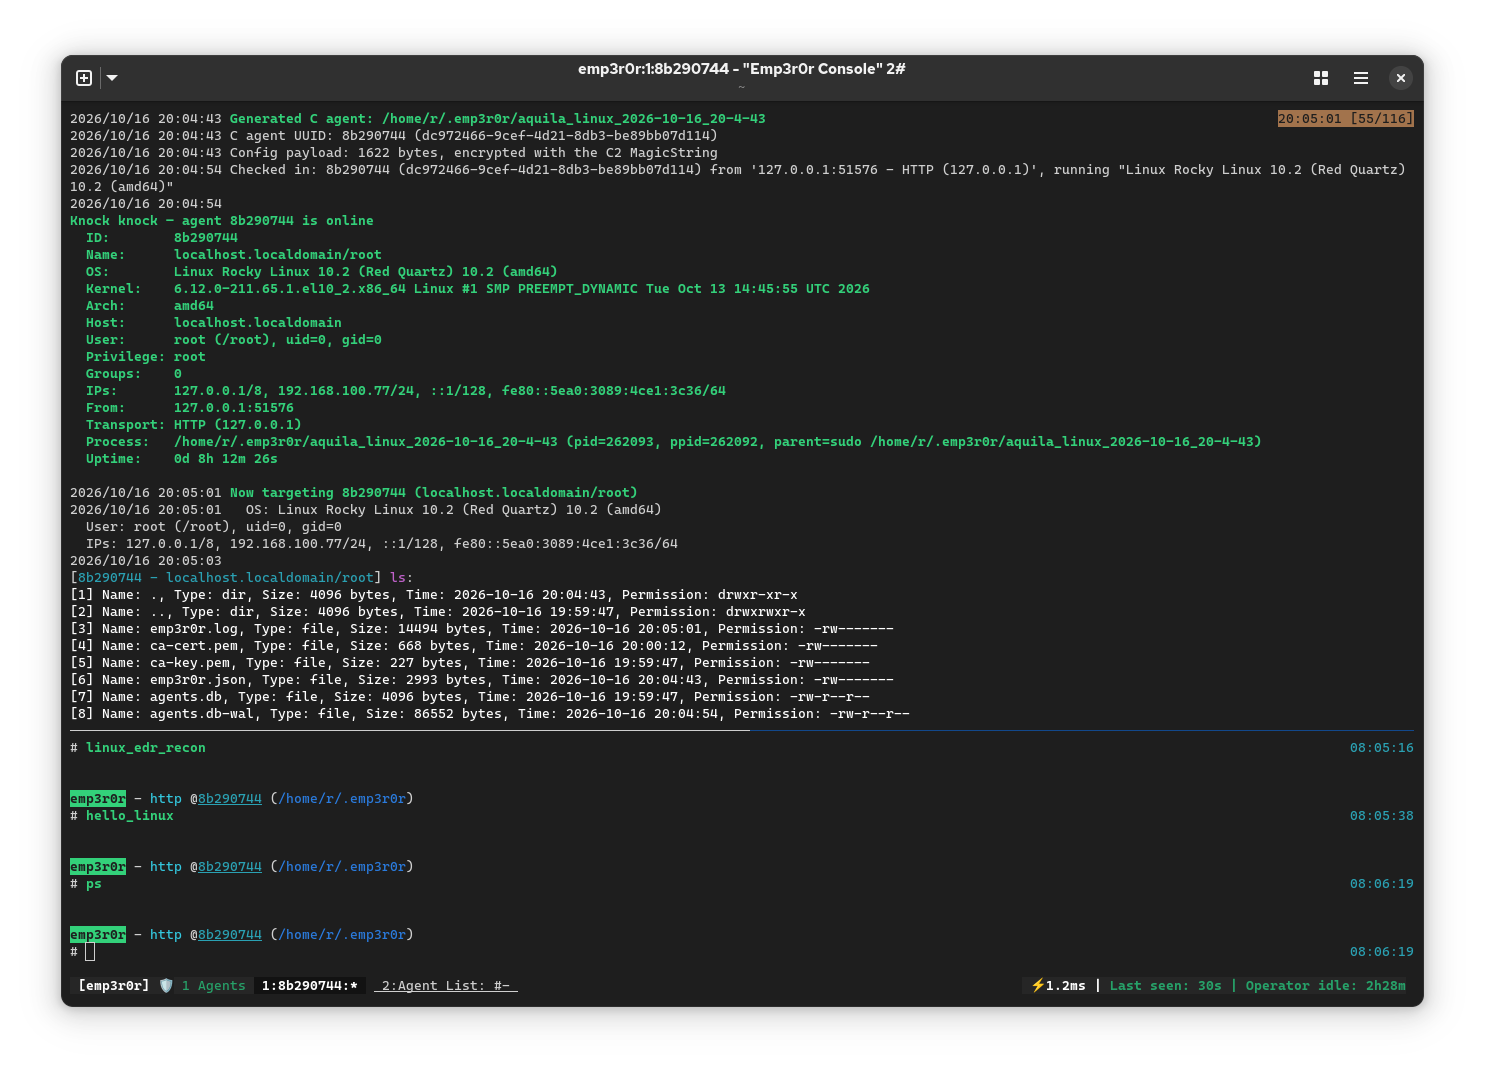Switch to tmux window 1:8b290744
Viewport: 1485px width, 1074px height.
pyautogui.click(x=310, y=986)
